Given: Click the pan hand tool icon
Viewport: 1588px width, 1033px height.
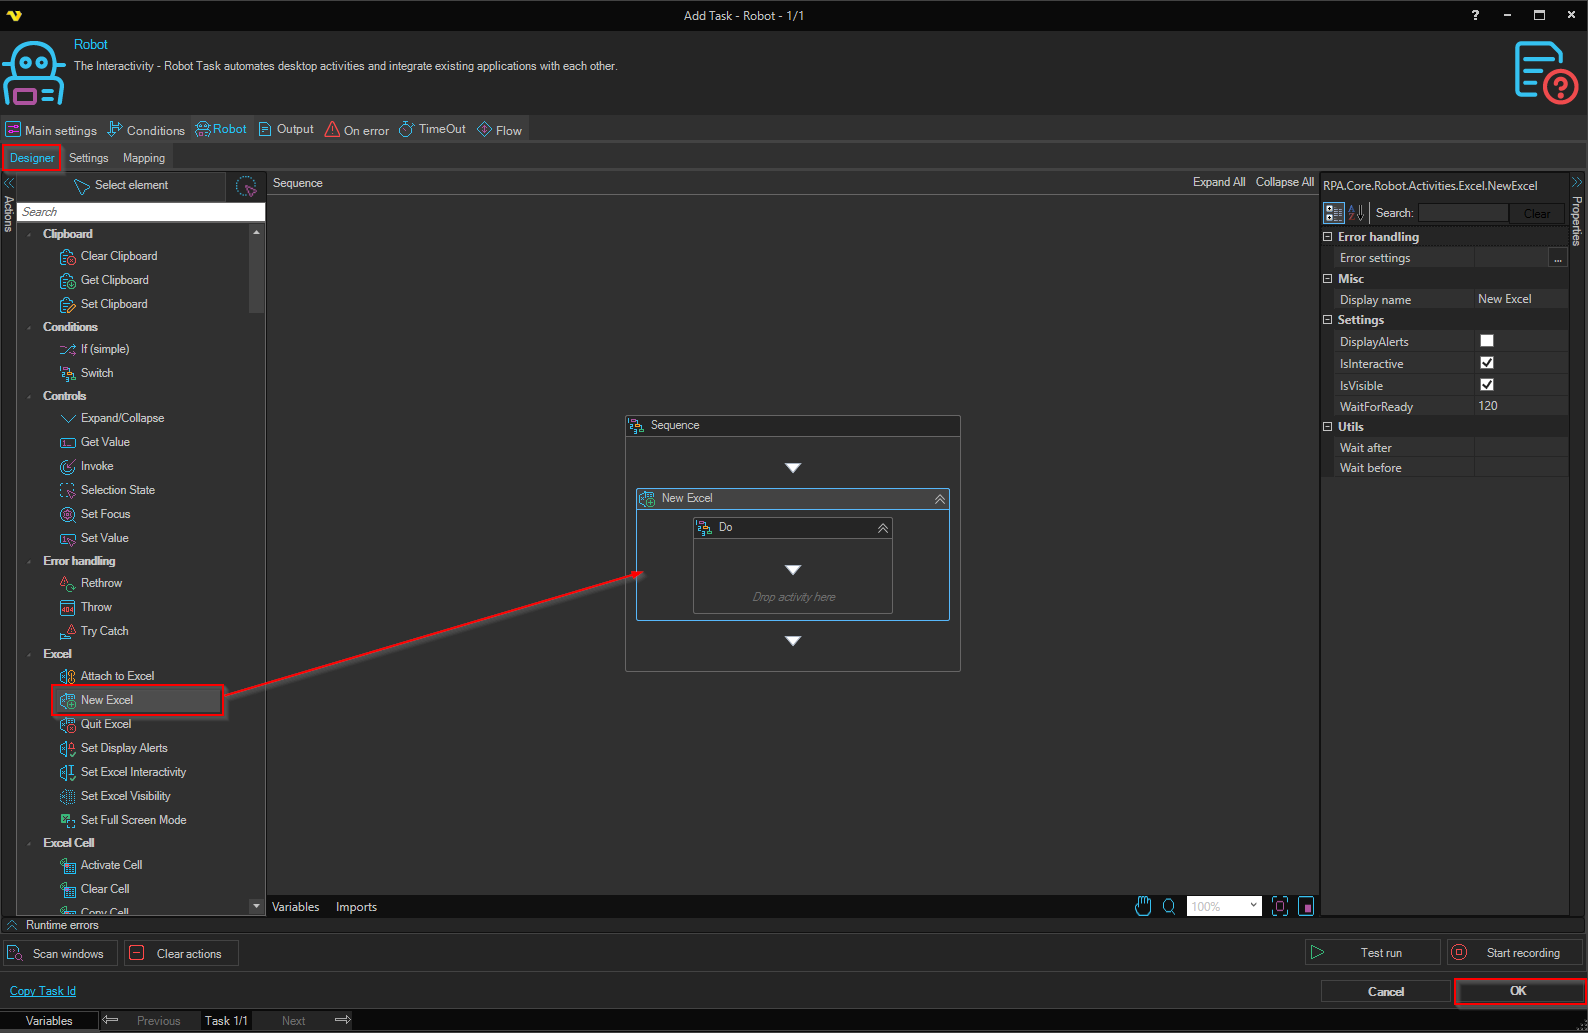Looking at the screenshot, I should (x=1143, y=906).
